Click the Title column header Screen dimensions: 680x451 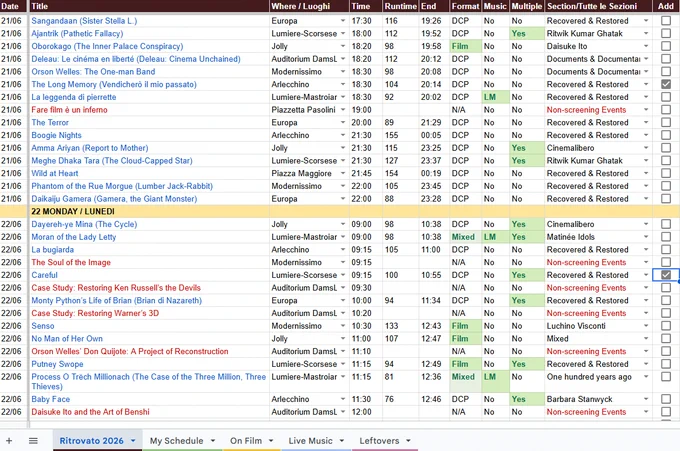(149, 6)
